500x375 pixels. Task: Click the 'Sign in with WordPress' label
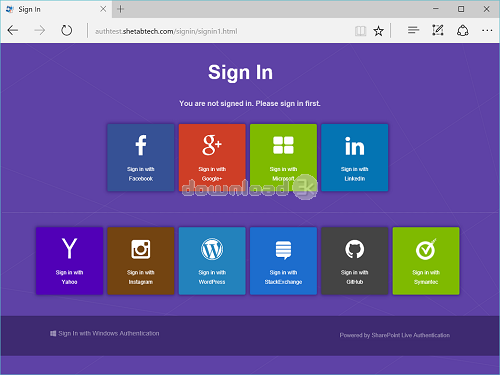coord(212,277)
